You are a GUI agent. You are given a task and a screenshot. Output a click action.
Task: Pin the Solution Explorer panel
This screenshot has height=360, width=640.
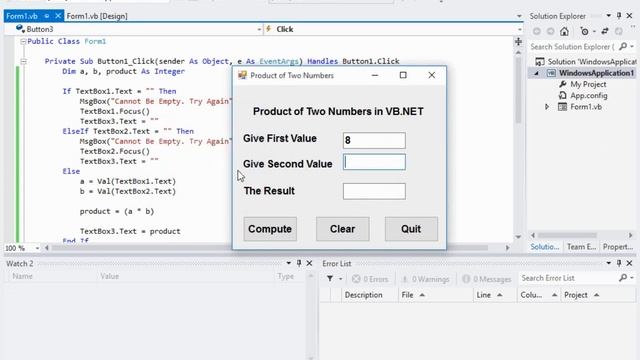pyautogui.click(x=619, y=16)
